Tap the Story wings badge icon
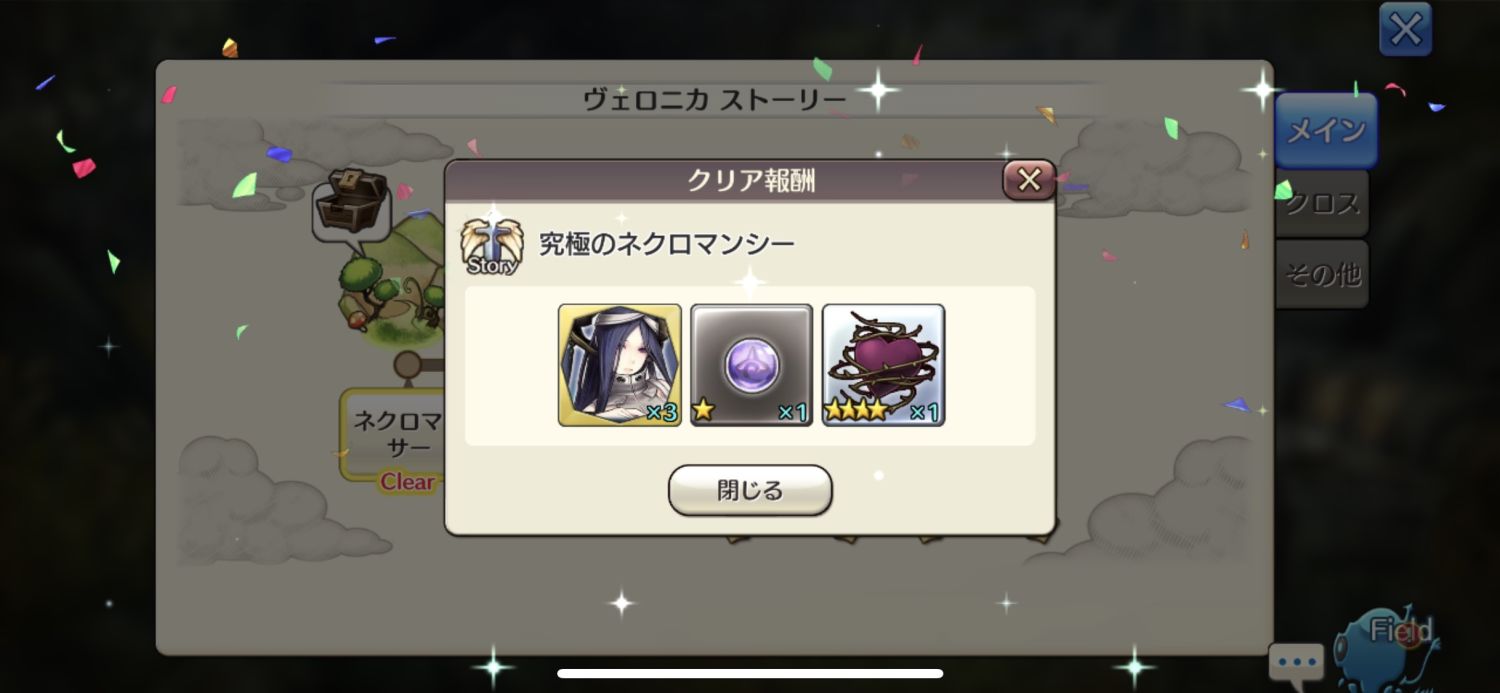This screenshot has height=693, width=1500. [491, 246]
